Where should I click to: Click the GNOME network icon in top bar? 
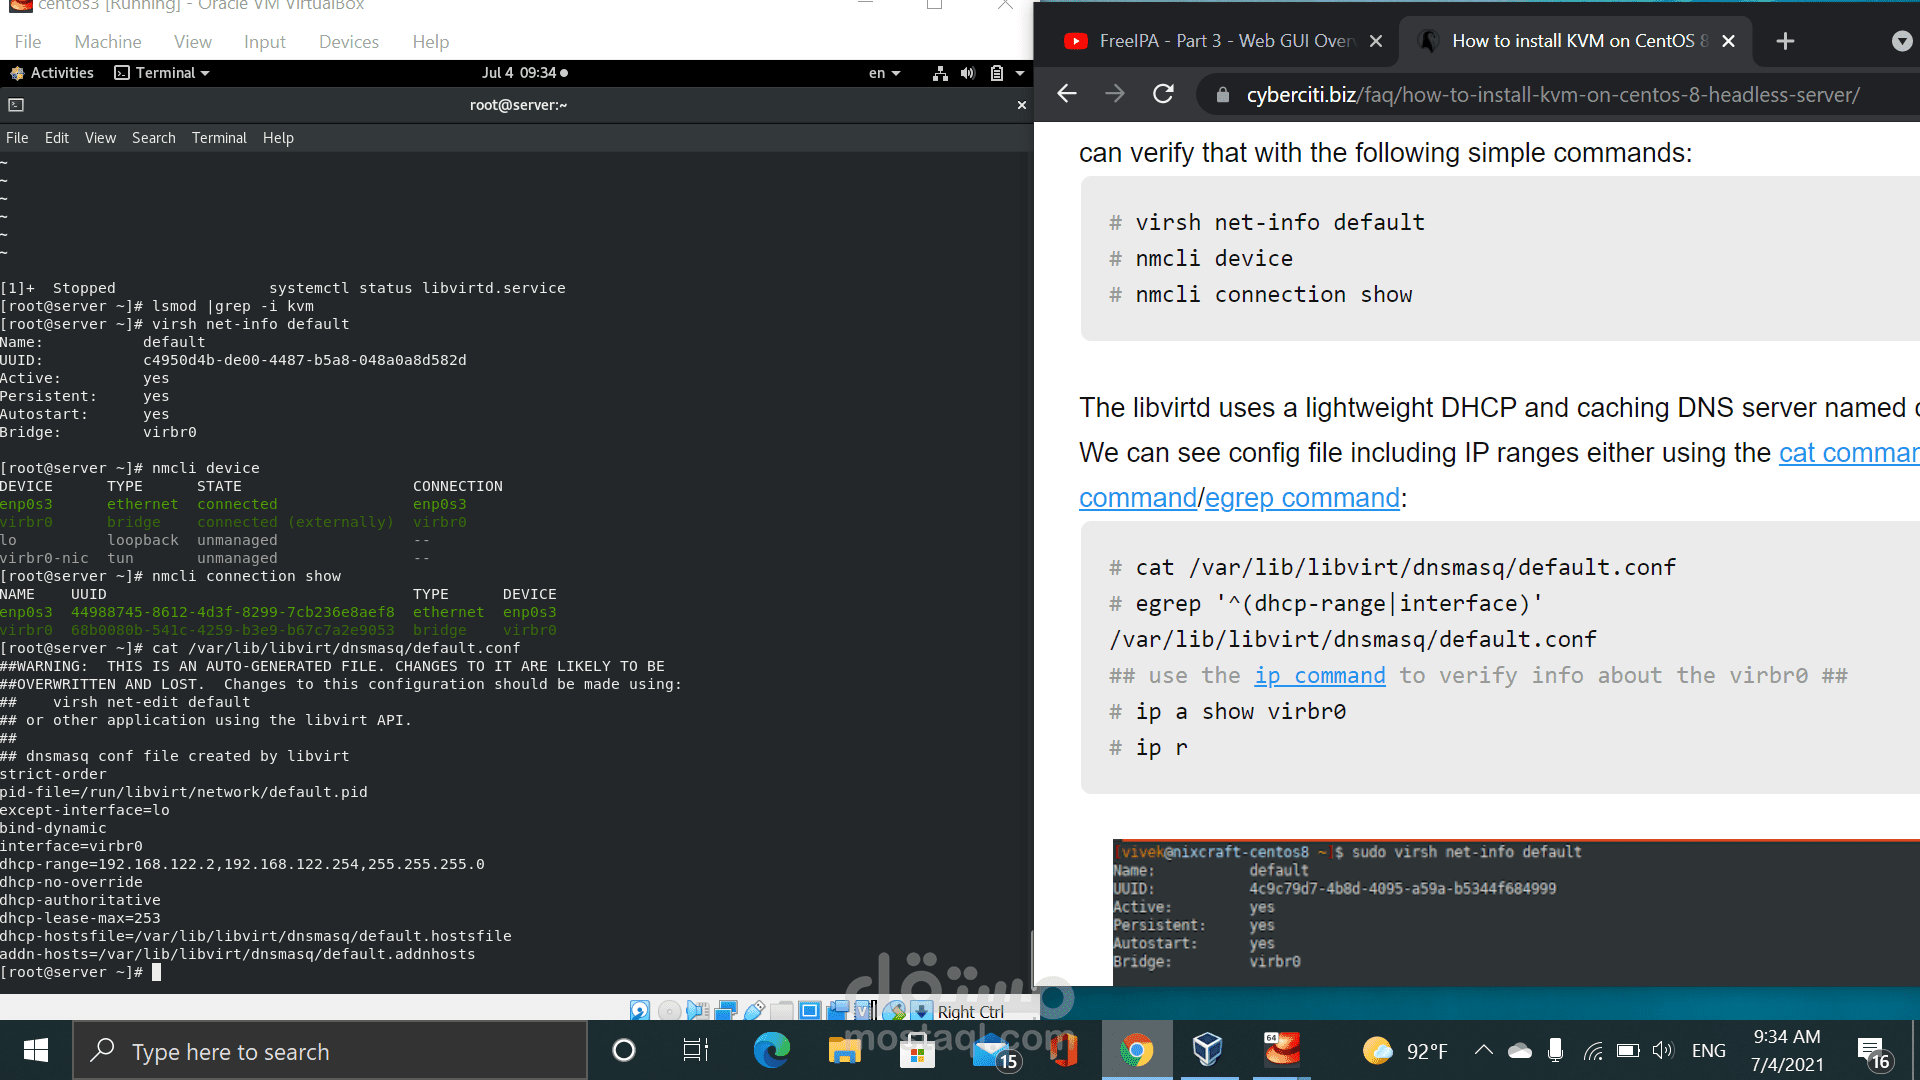point(940,73)
